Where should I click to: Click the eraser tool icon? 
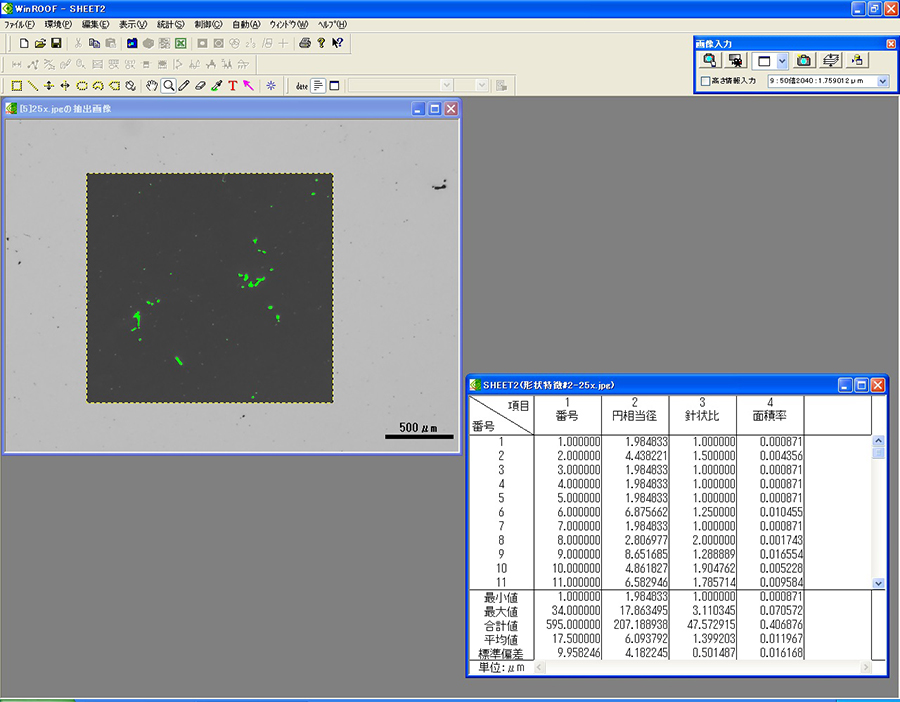point(200,86)
